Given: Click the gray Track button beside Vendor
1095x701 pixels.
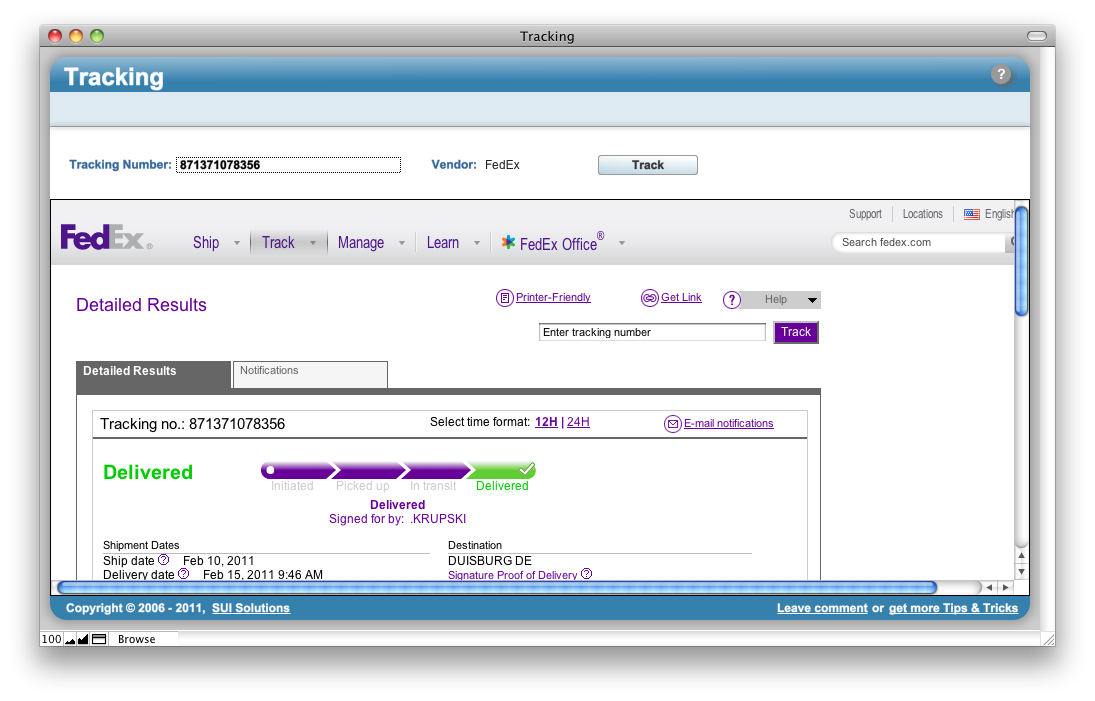Looking at the screenshot, I should point(647,165).
